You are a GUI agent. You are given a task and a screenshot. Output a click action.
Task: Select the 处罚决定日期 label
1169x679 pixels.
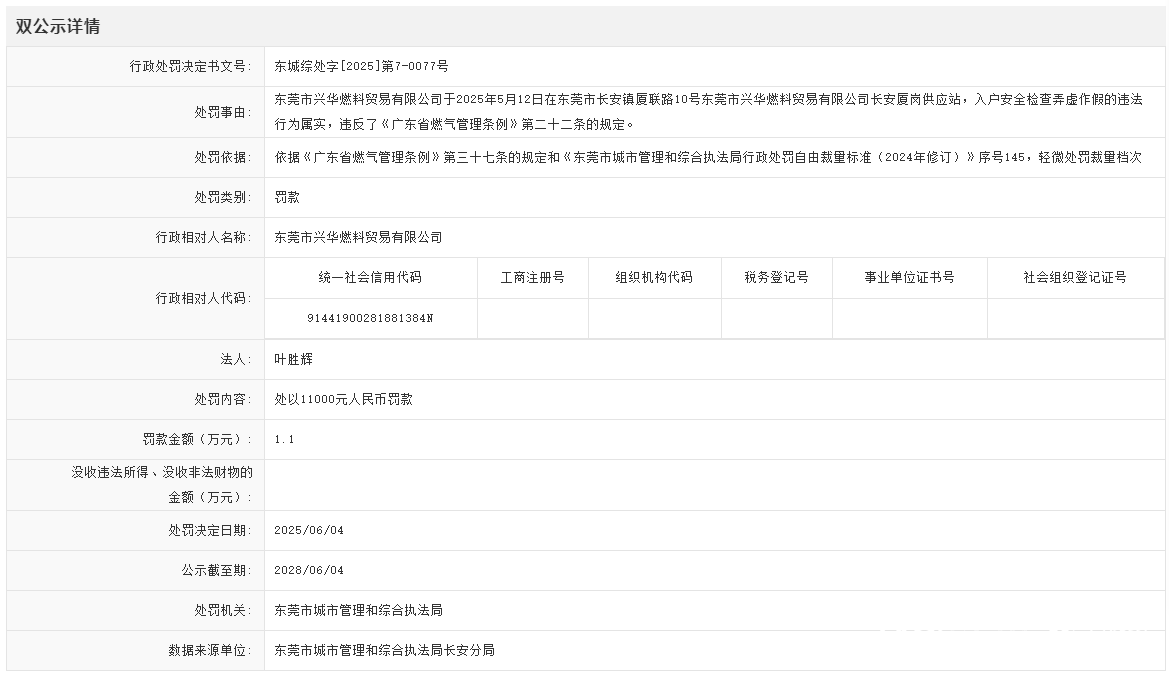coord(209,531)
